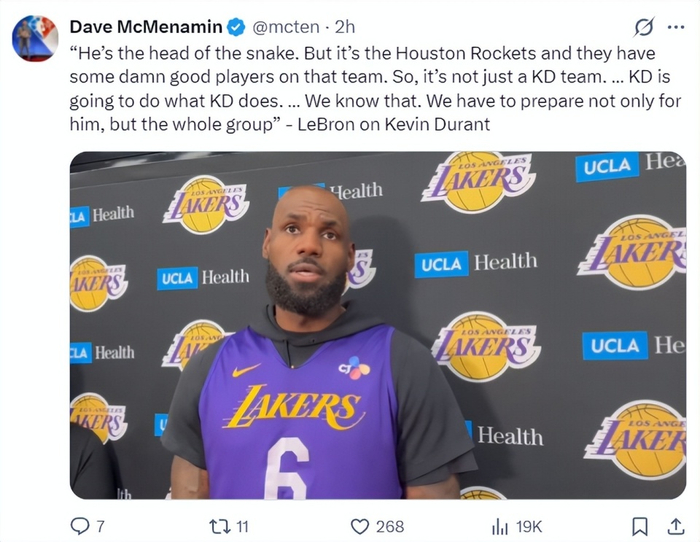700x542 pixels.
Task: Click the repost count 11
Action: click(241, 526)
